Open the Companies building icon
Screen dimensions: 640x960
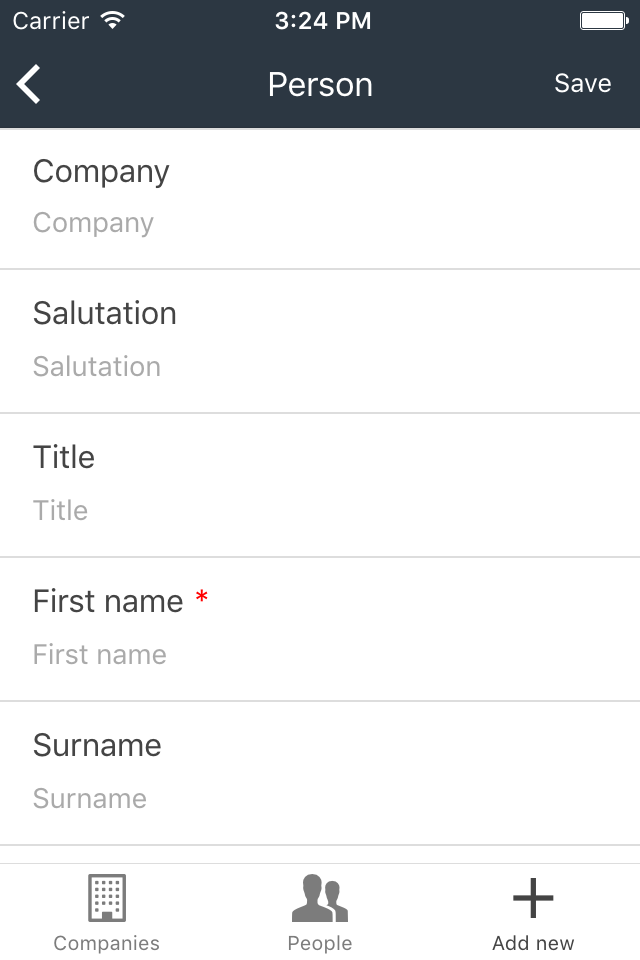tap(107, 898)
